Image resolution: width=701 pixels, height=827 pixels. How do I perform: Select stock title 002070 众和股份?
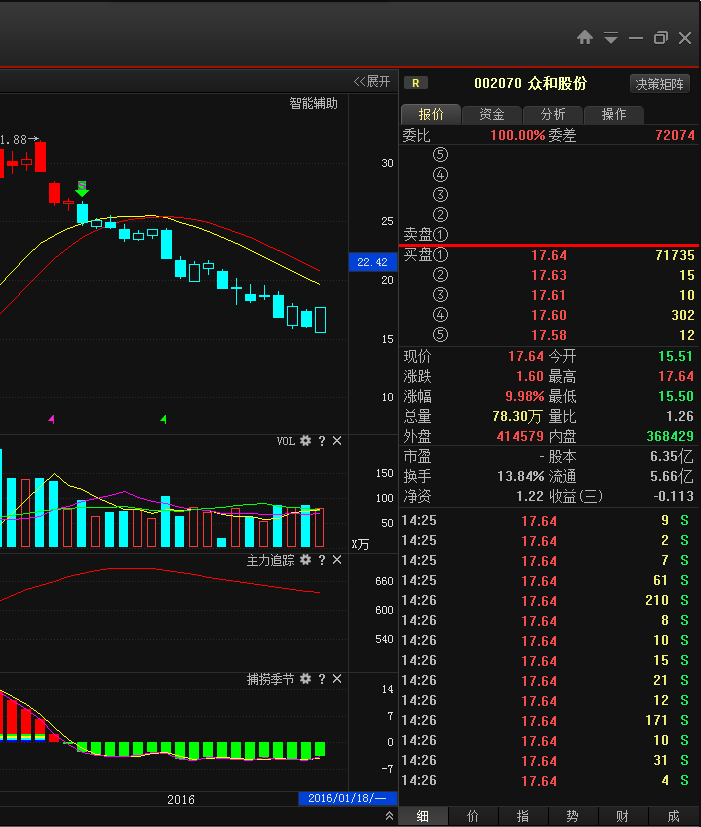click(x=530, y=83)
